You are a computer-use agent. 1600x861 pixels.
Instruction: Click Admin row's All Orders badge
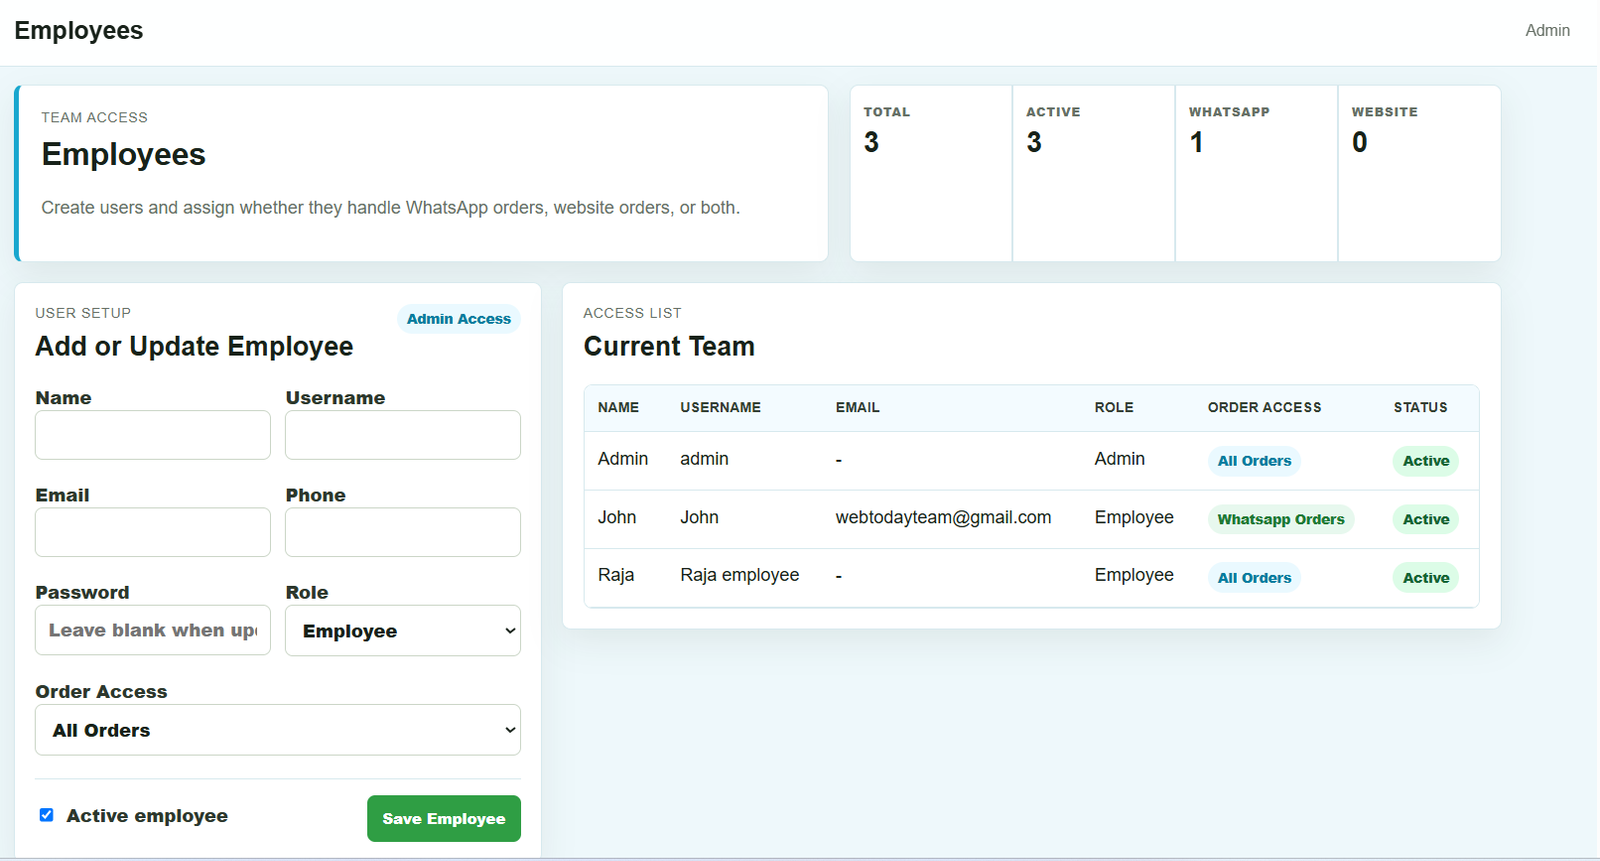(1254, 461)
